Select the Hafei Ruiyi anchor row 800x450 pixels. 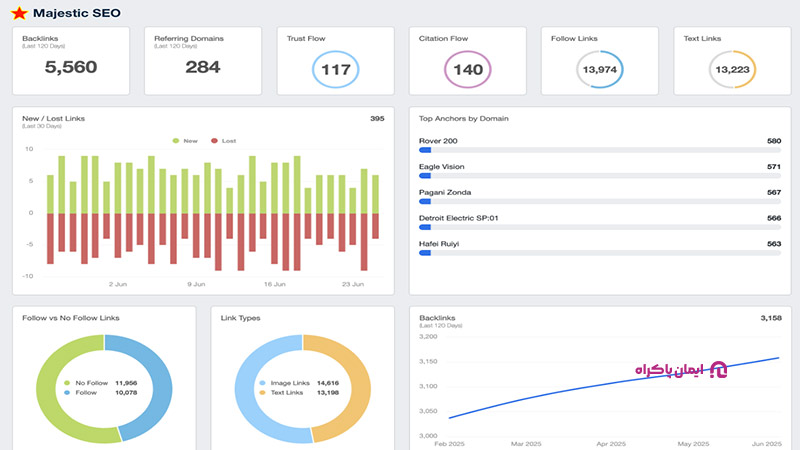click(600, 248)
